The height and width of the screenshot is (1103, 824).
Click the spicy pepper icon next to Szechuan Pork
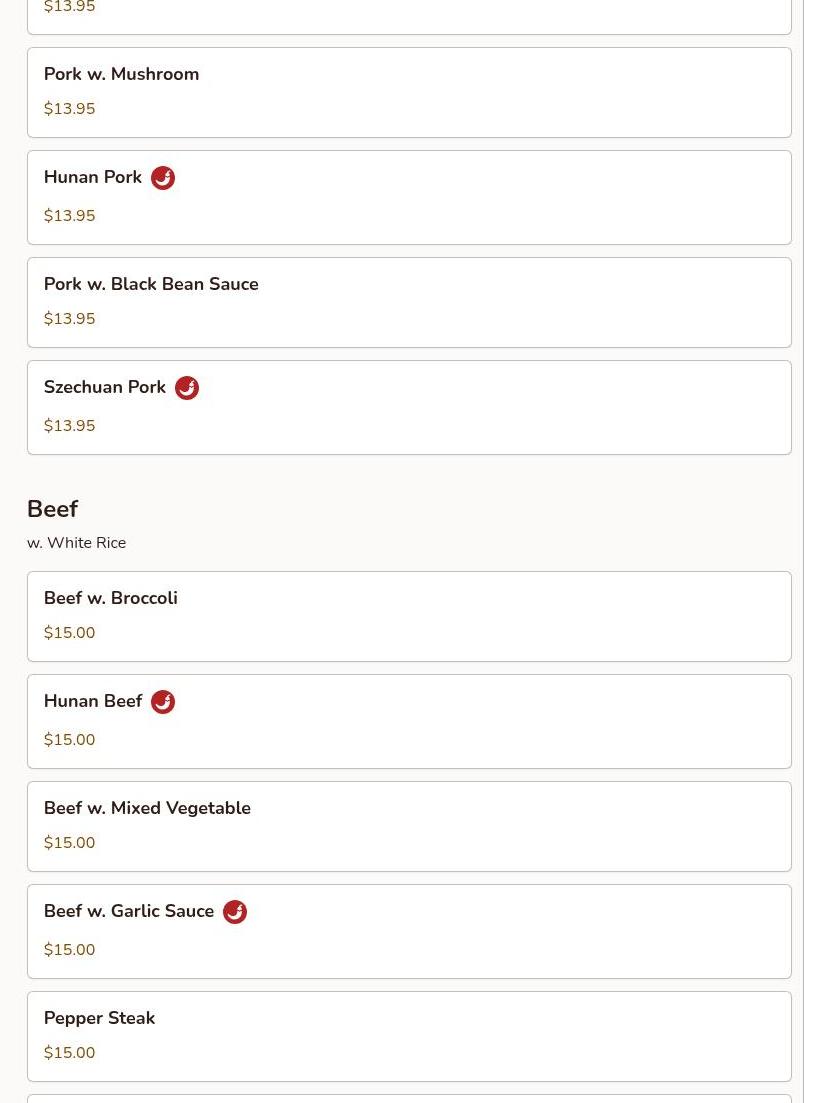point(187,388)
